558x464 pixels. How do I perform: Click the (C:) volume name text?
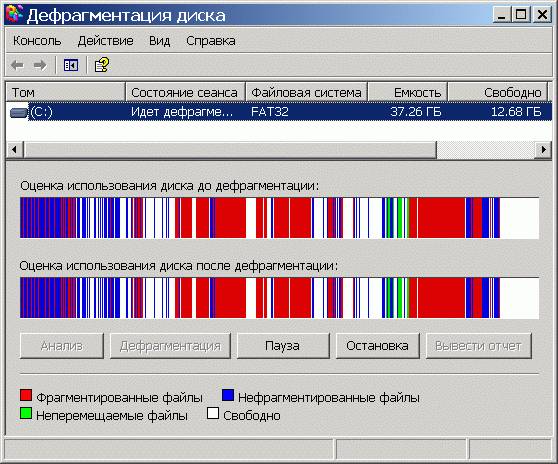pos(41,112)
